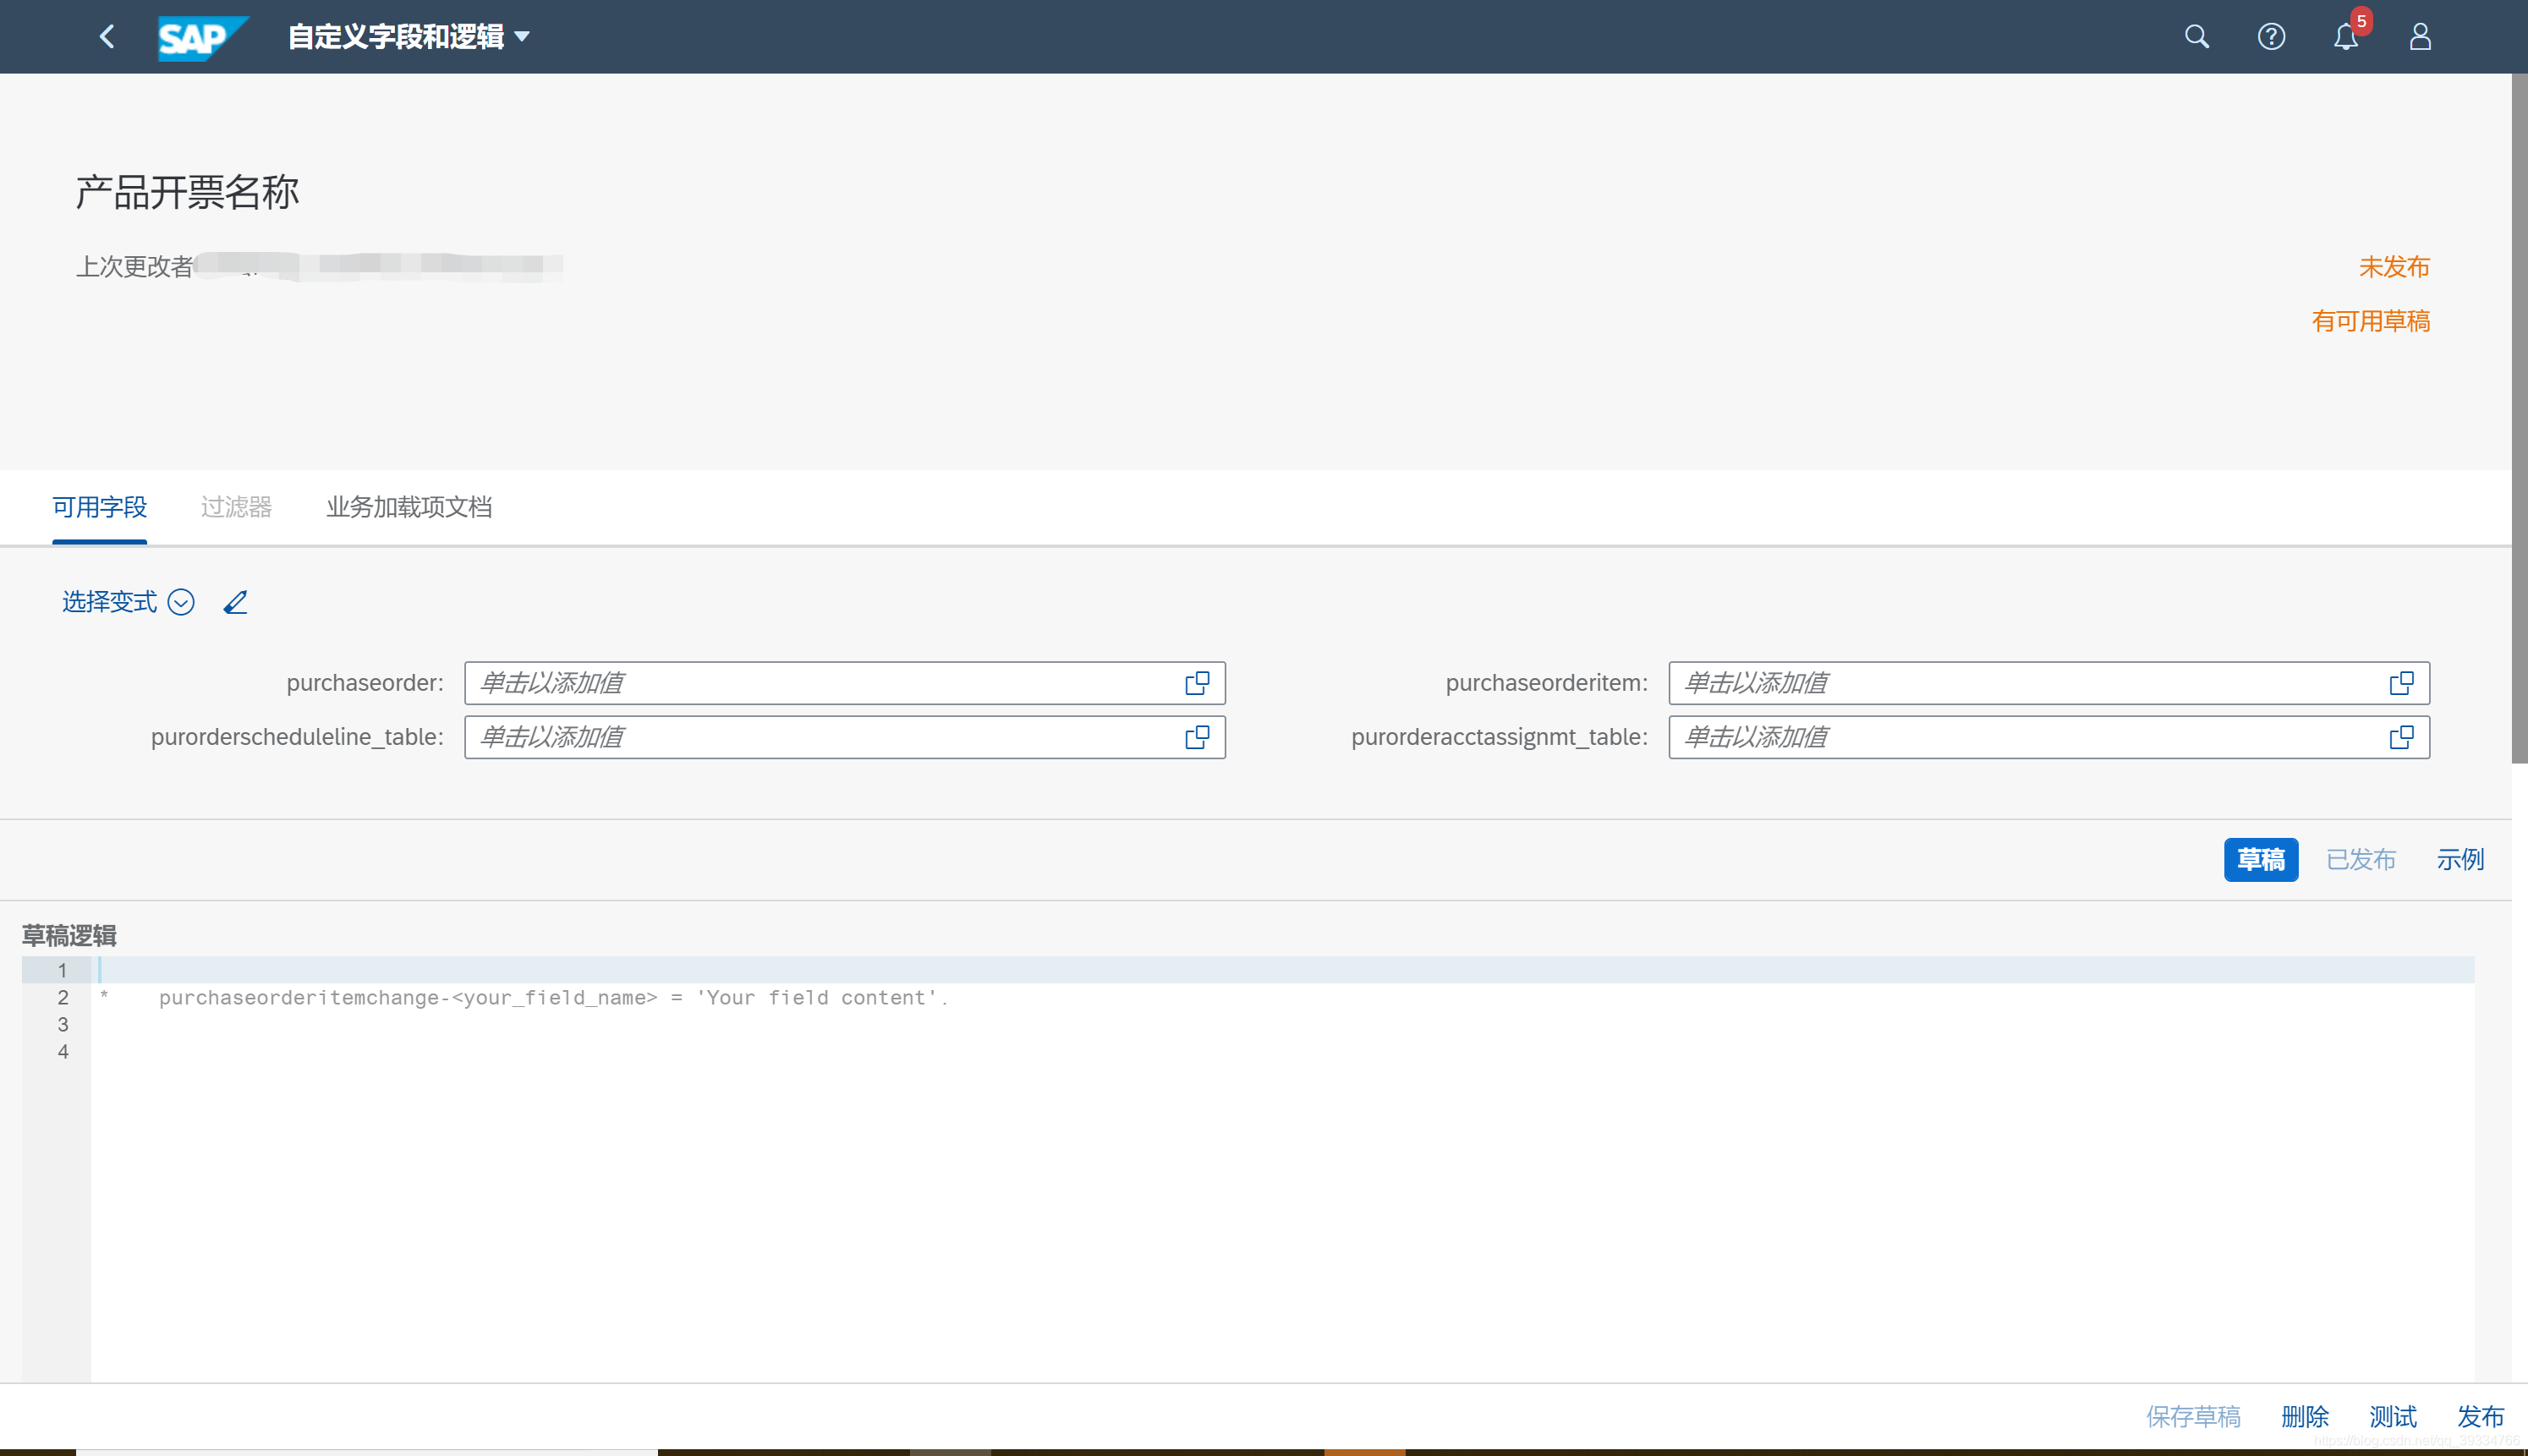Open value help for purorderscheduleline_table field

[x=1197, y=737]
